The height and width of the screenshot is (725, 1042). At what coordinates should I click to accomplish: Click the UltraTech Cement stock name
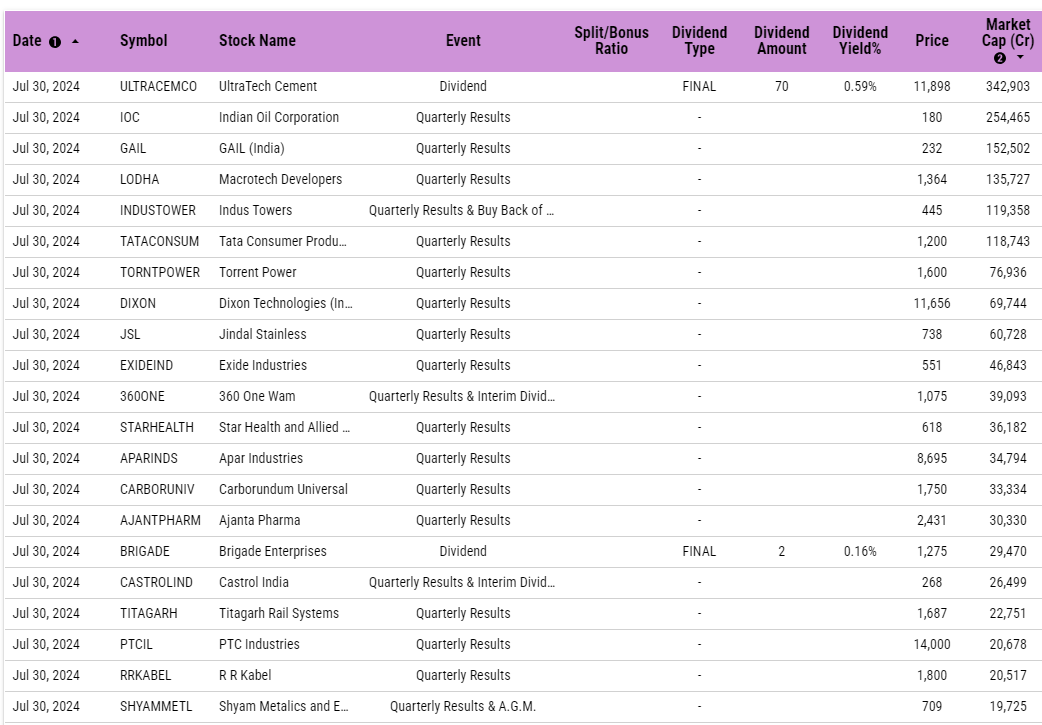point(268,86)
